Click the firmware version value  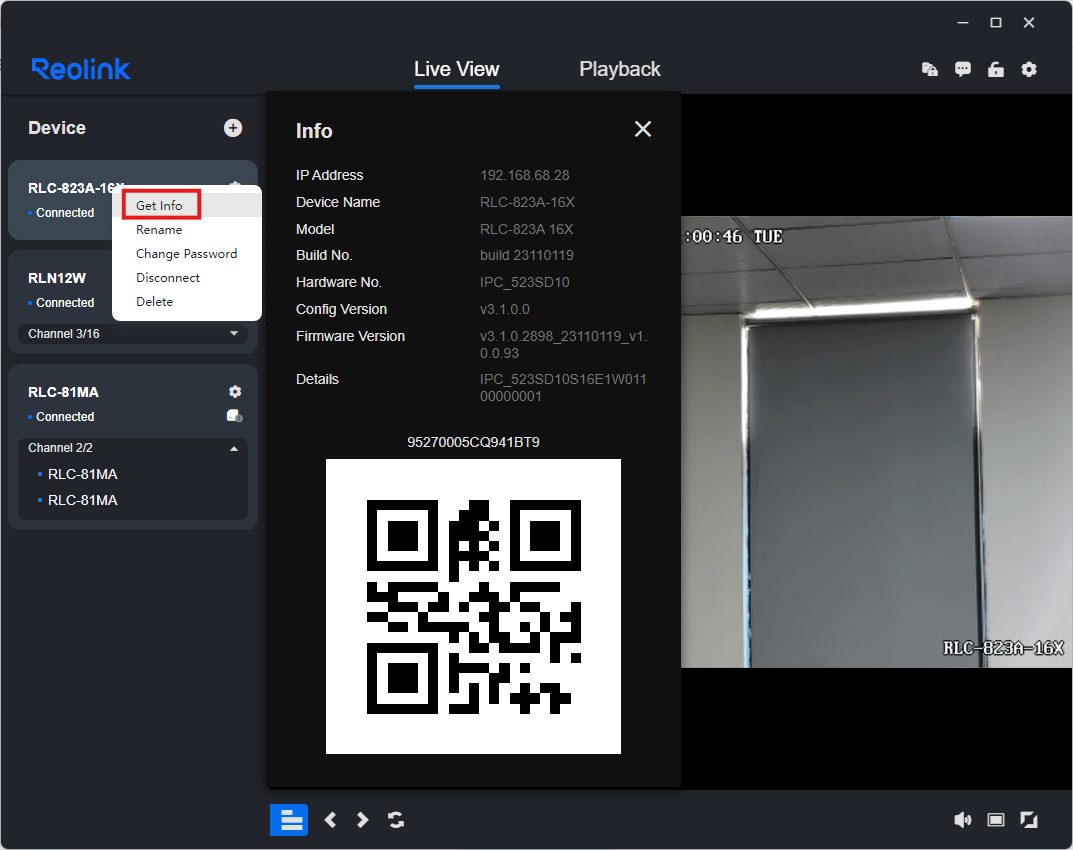[563, 344]
